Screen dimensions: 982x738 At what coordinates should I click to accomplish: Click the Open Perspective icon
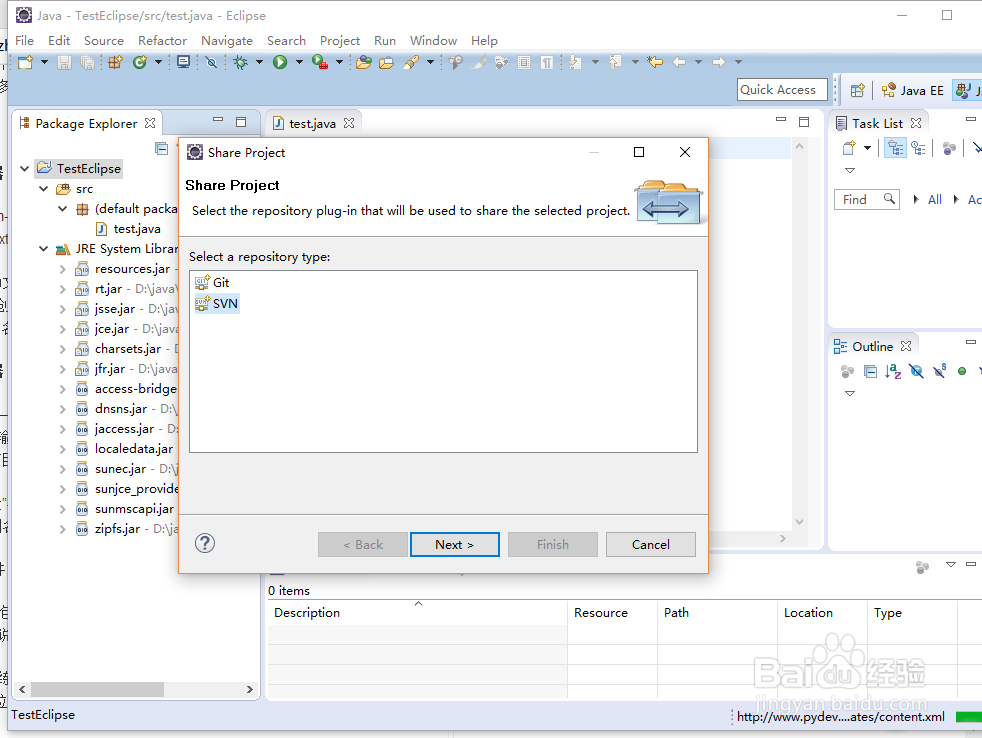coord(857,90)
